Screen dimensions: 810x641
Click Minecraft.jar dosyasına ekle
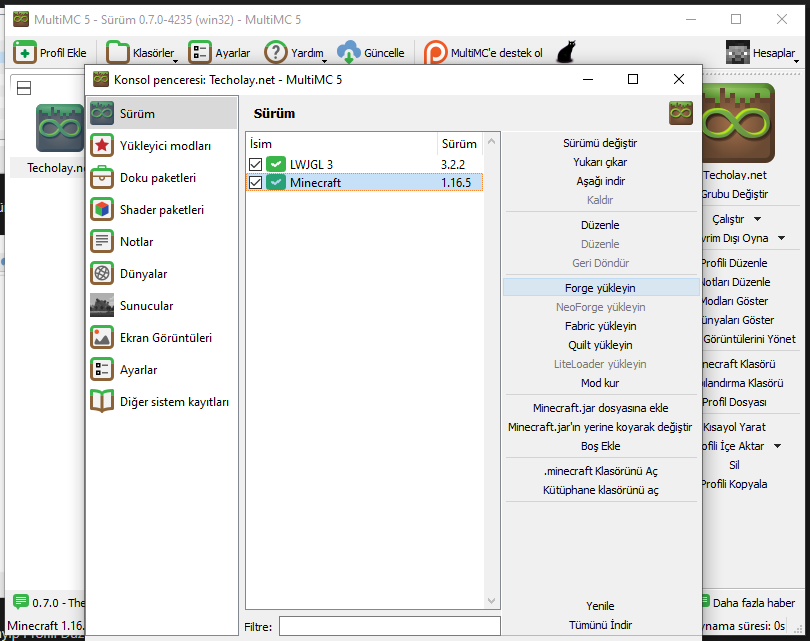click(x=600, y=408)
